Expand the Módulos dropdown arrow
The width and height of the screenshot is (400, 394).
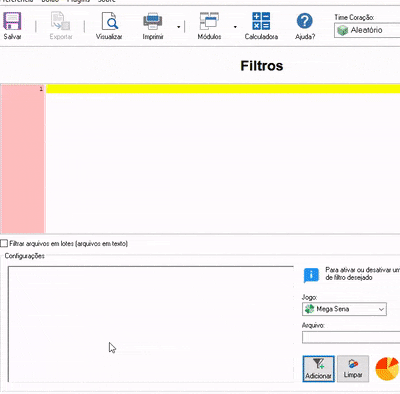[235, 27]
